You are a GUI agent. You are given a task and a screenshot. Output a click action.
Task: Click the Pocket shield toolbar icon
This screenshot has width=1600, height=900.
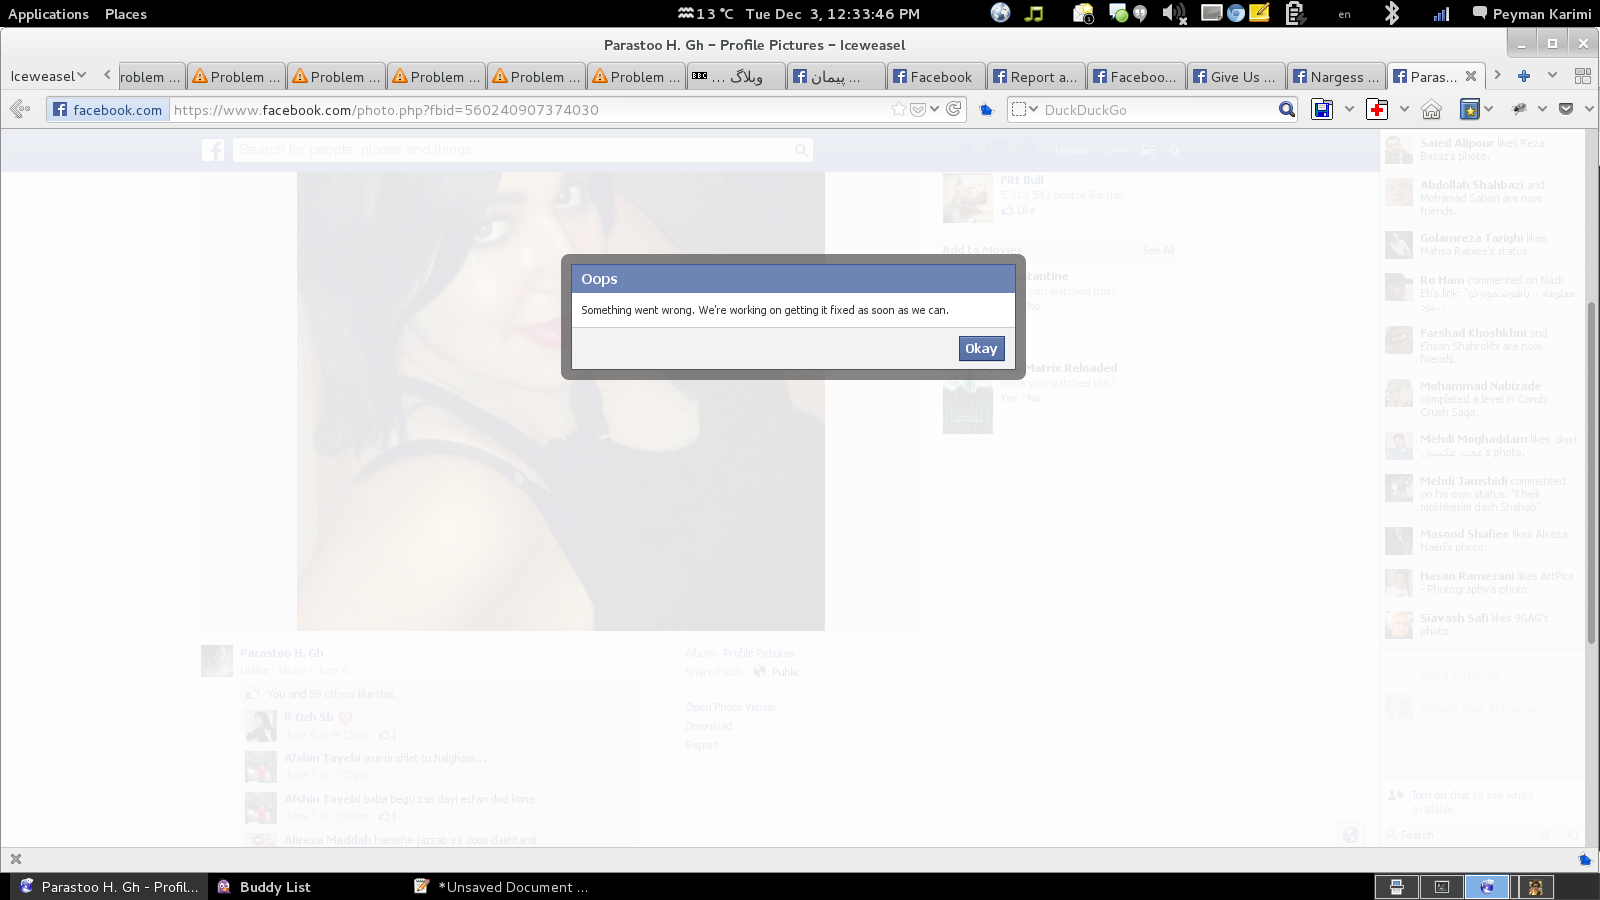point(1566,109)
